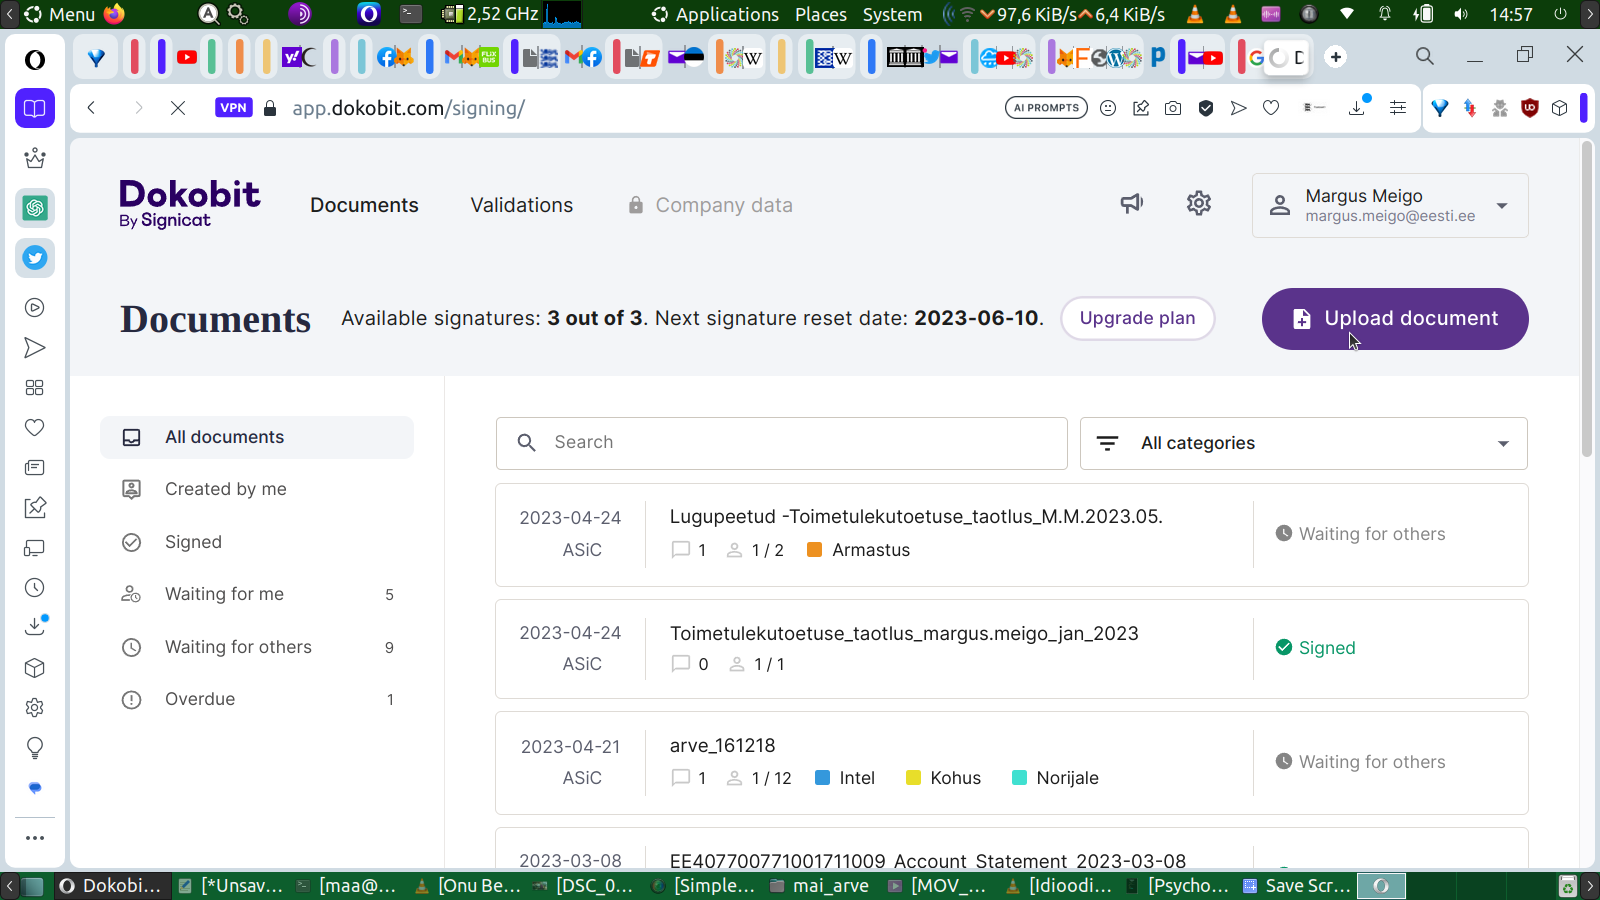Viewport: 1600px width, 900px height.
Task: Open the Dokobit settings gear icon
Action: click(x=1199, y=204)
